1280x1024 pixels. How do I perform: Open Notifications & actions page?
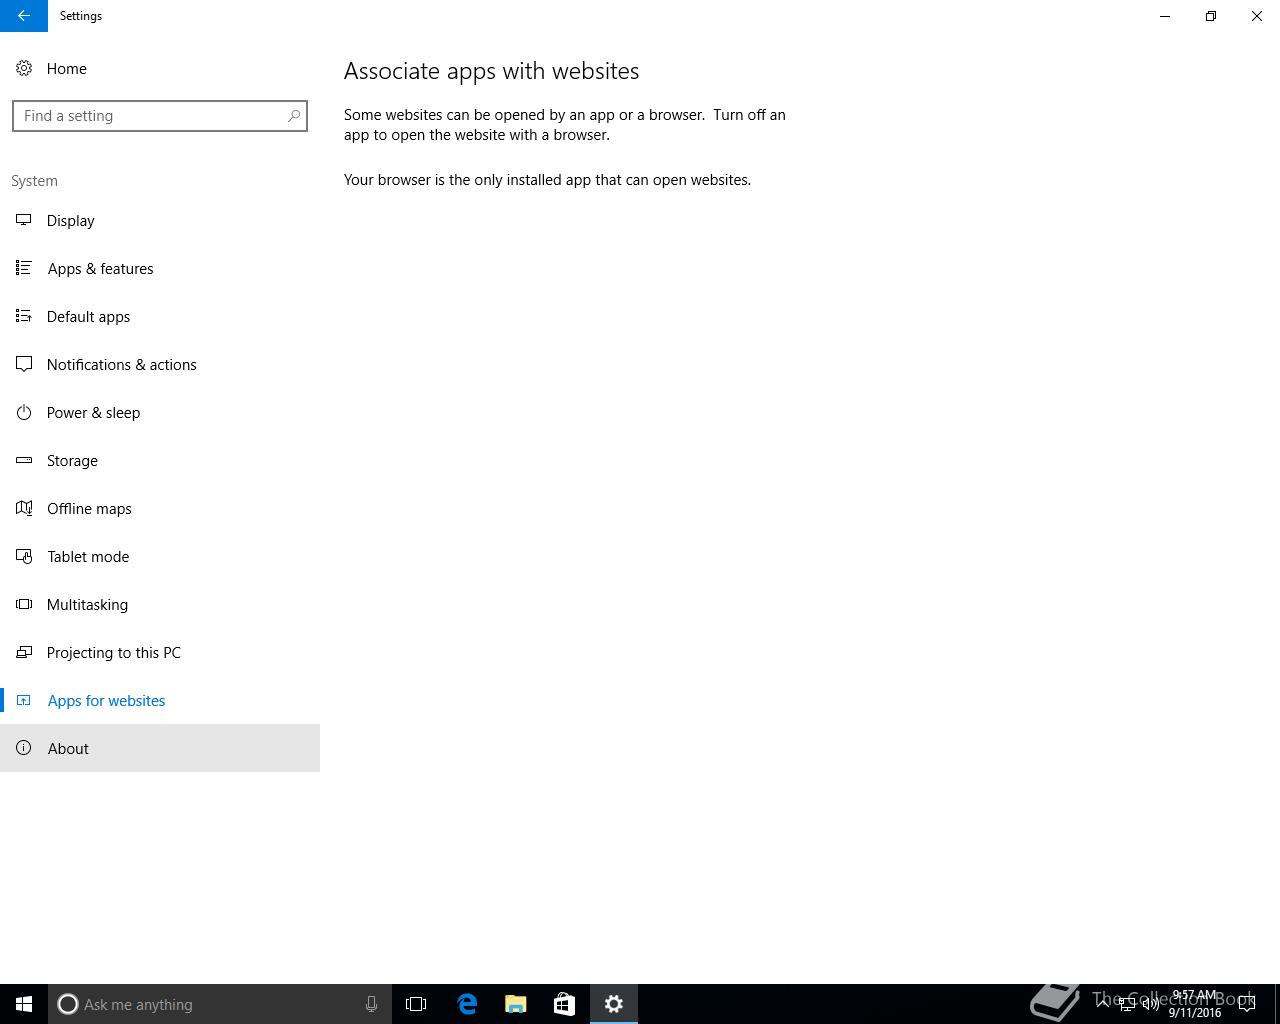click(x=160, y=364)
